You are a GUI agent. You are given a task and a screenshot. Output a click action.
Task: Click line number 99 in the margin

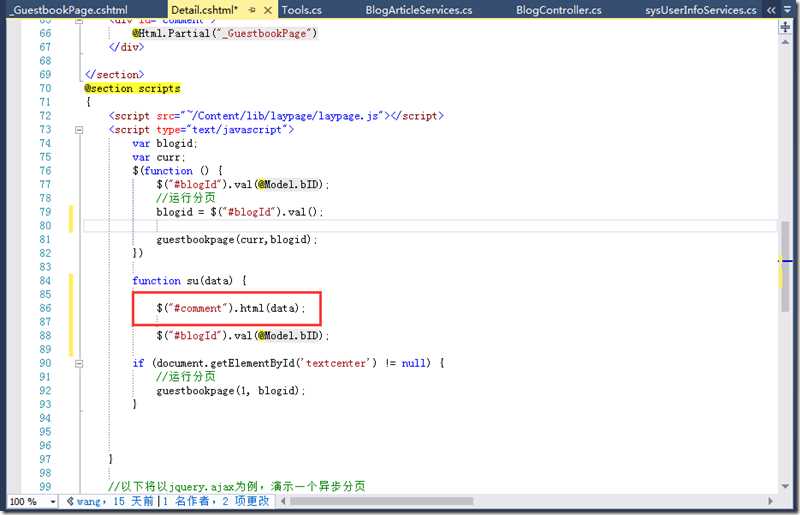point(45,487)
